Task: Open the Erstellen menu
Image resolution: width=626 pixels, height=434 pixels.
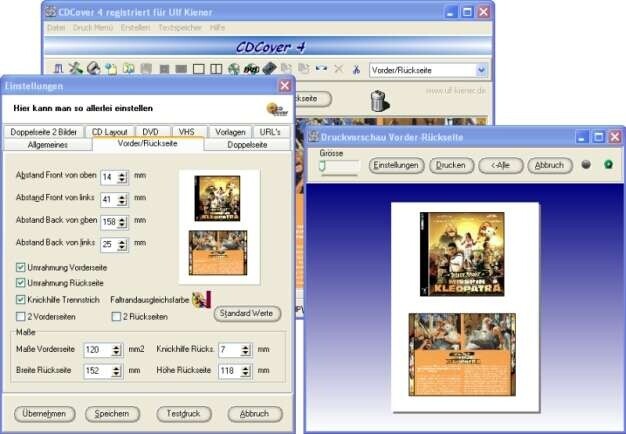Action: [x=135, y=28]
